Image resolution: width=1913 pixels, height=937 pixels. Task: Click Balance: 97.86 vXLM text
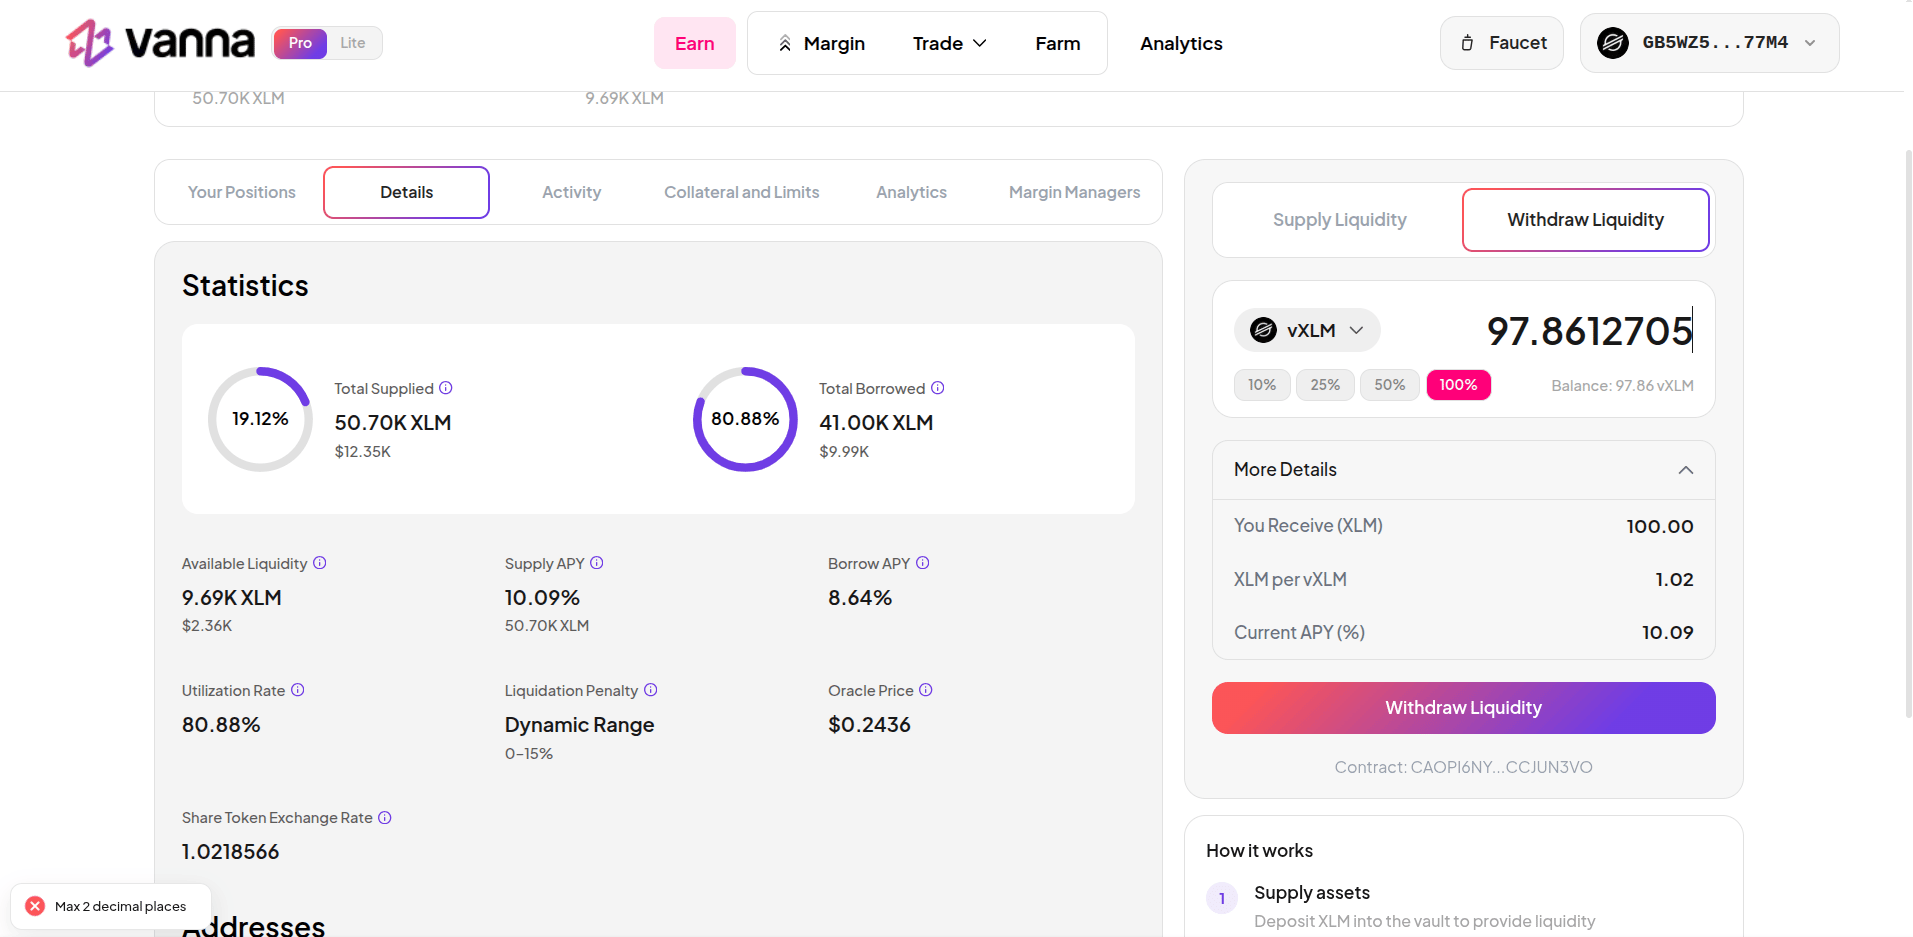coord(1622,386)
